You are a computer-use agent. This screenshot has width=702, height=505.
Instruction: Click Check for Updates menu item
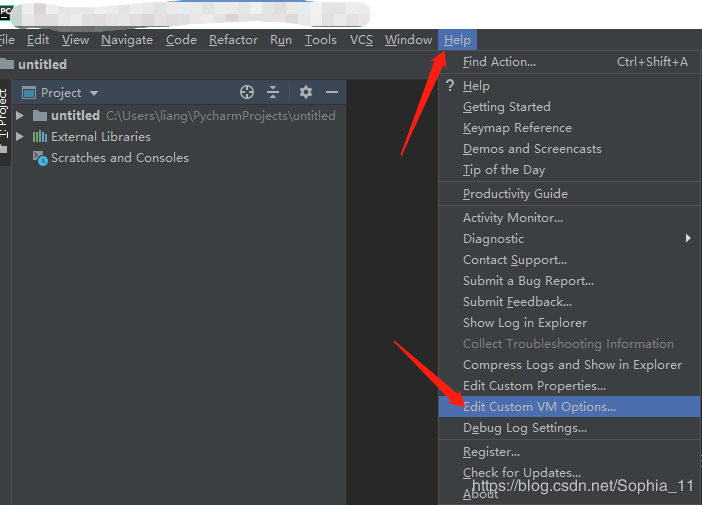click(x=521, y=473)
